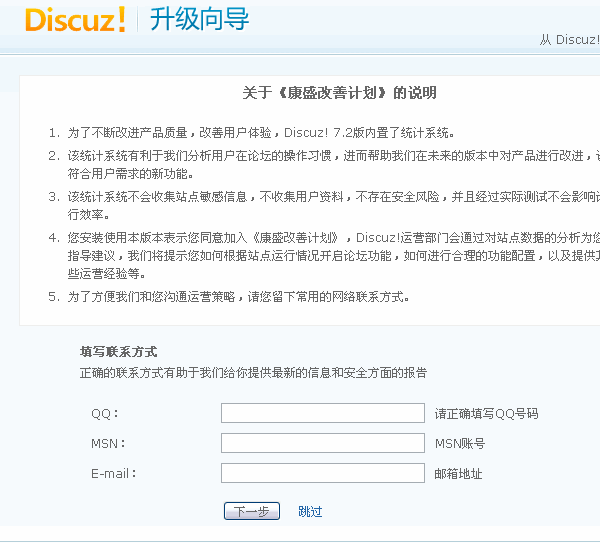The height and width of the screenshot is (543, 600).
Task: Click list item 3 about 不收集用户资料
Action: tap(324, 205)
